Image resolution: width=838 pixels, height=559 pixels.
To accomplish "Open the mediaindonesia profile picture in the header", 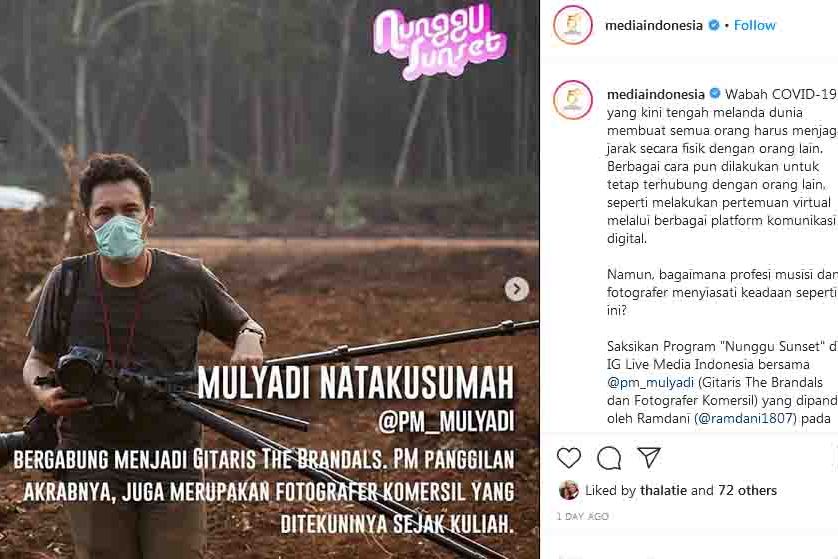I will (x=573, y=25).
